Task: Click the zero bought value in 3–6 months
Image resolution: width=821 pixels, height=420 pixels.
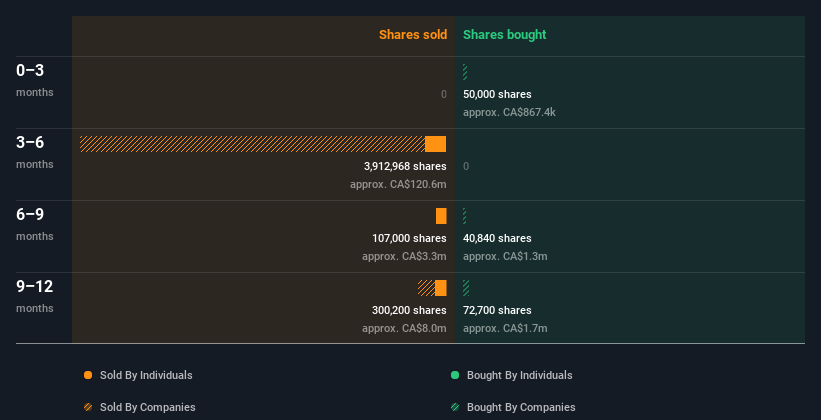Action: [x=466, y=166]
